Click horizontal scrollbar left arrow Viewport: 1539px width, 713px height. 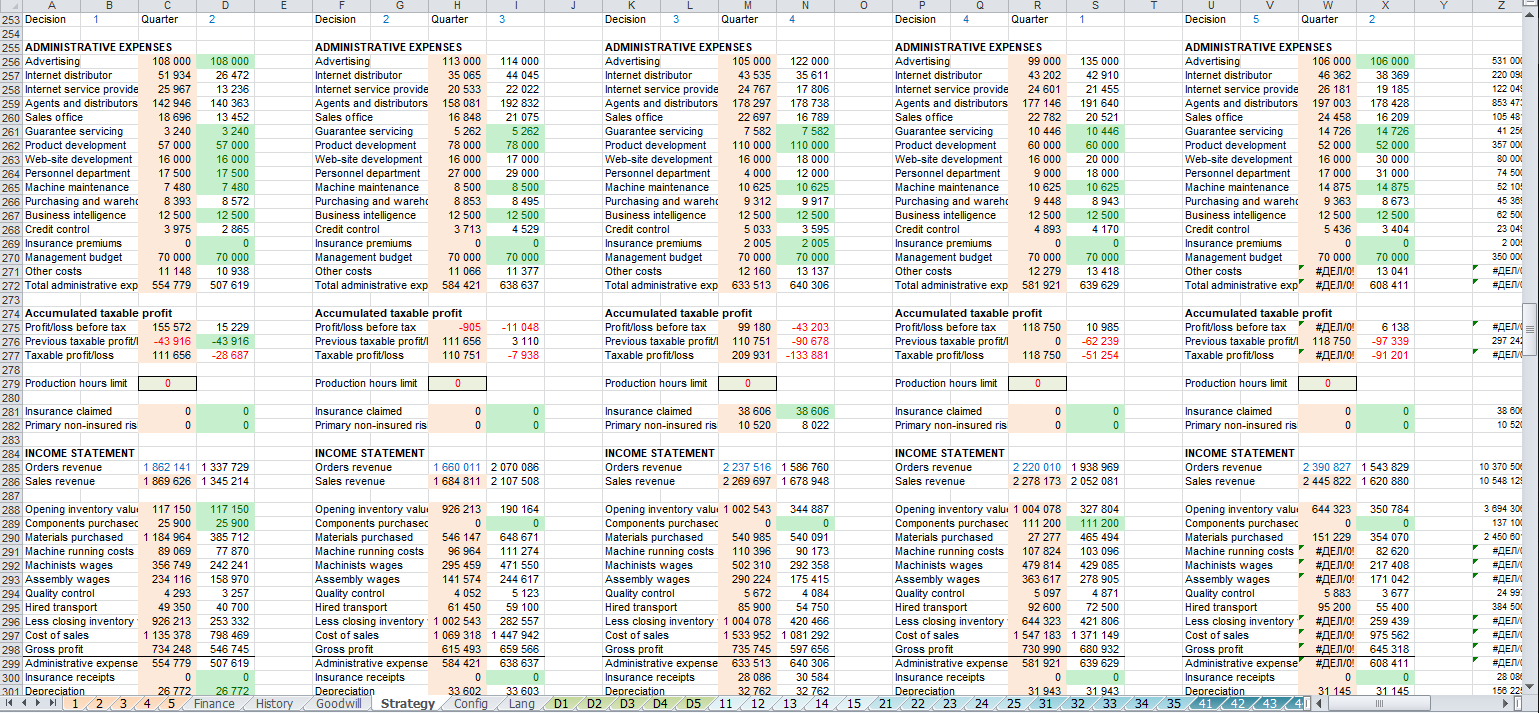[1321, 704]
